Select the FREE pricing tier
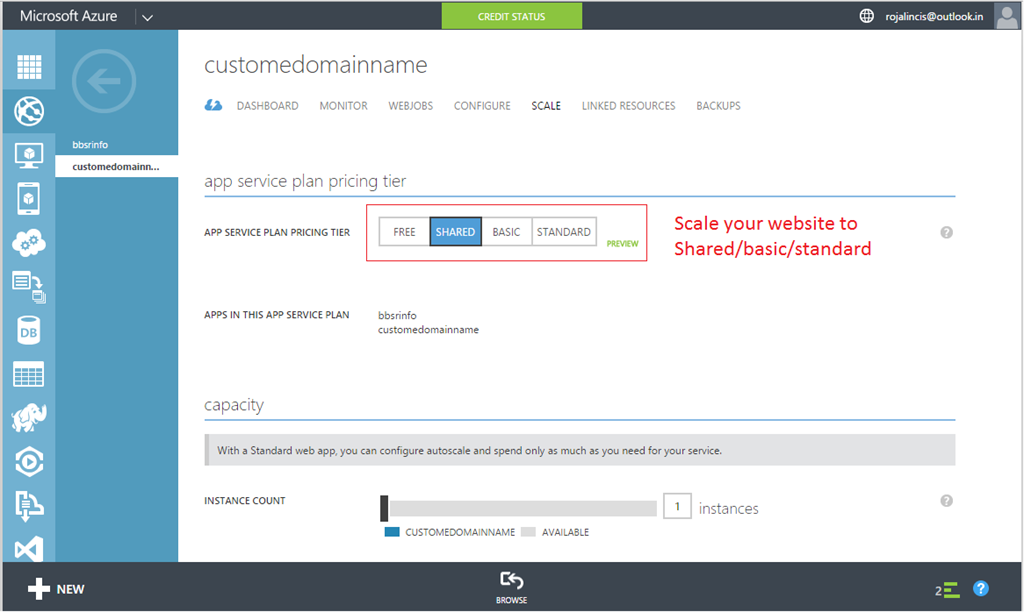Image resolution: width=1024 pixels, height=612 pixels. pyautogui.click(x=404, y=232)
